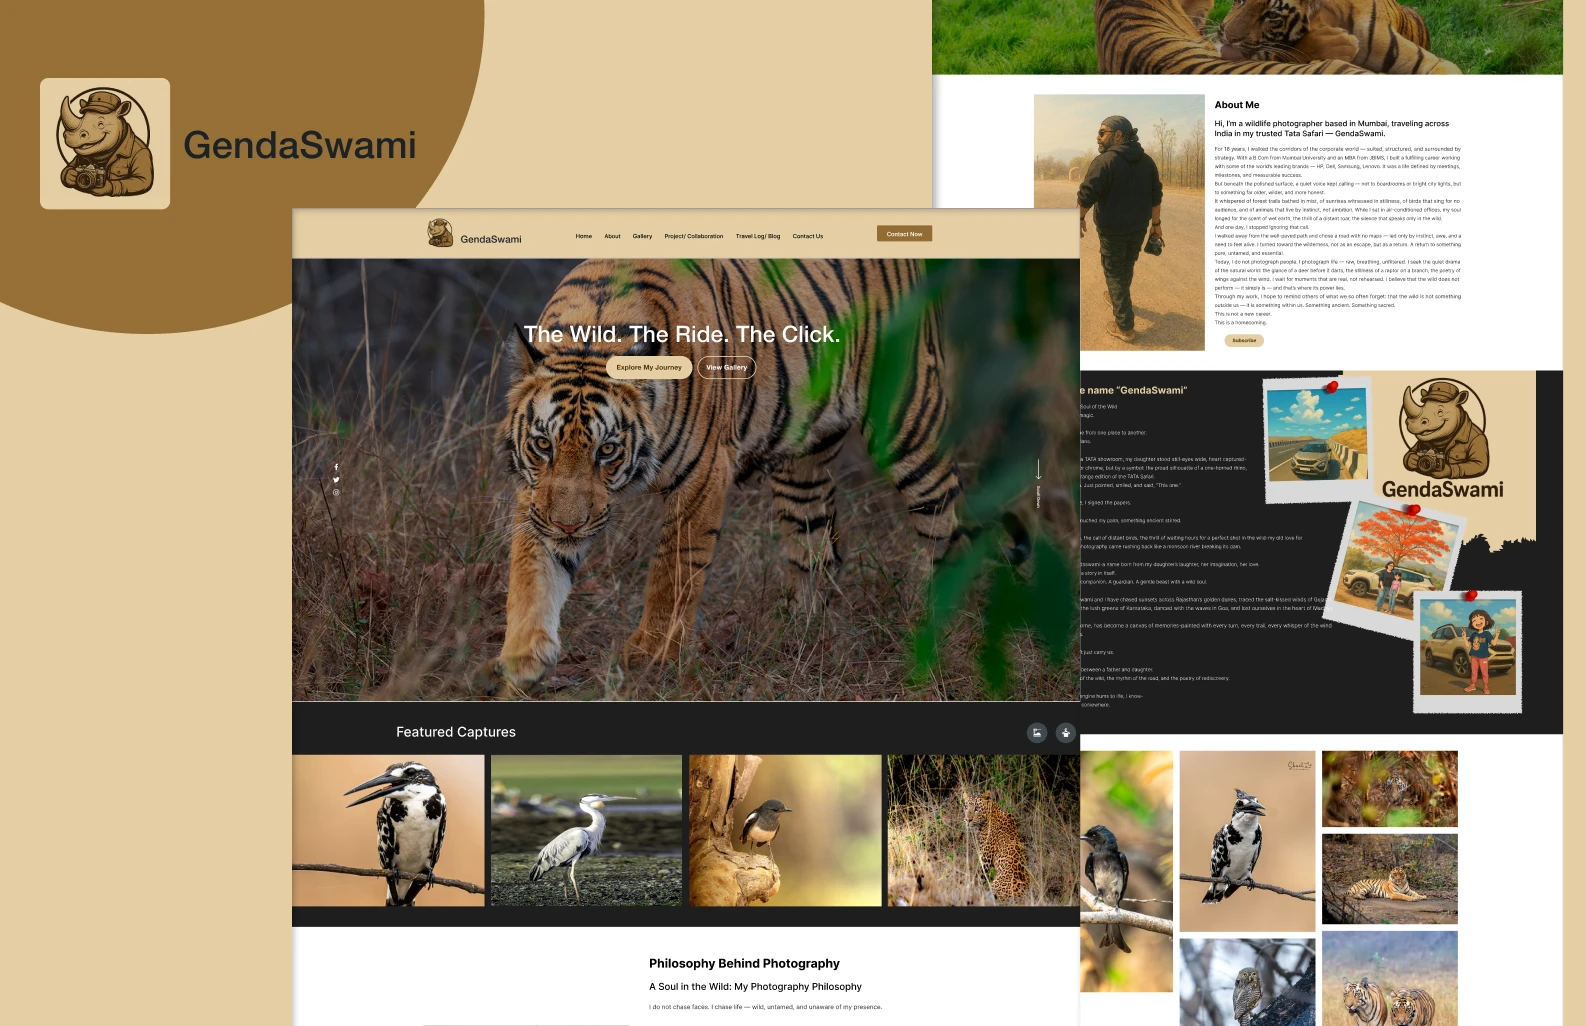1586x1026 pixels.
Task: Open the Travel Log/ Blog page
Action: [758, 237]
